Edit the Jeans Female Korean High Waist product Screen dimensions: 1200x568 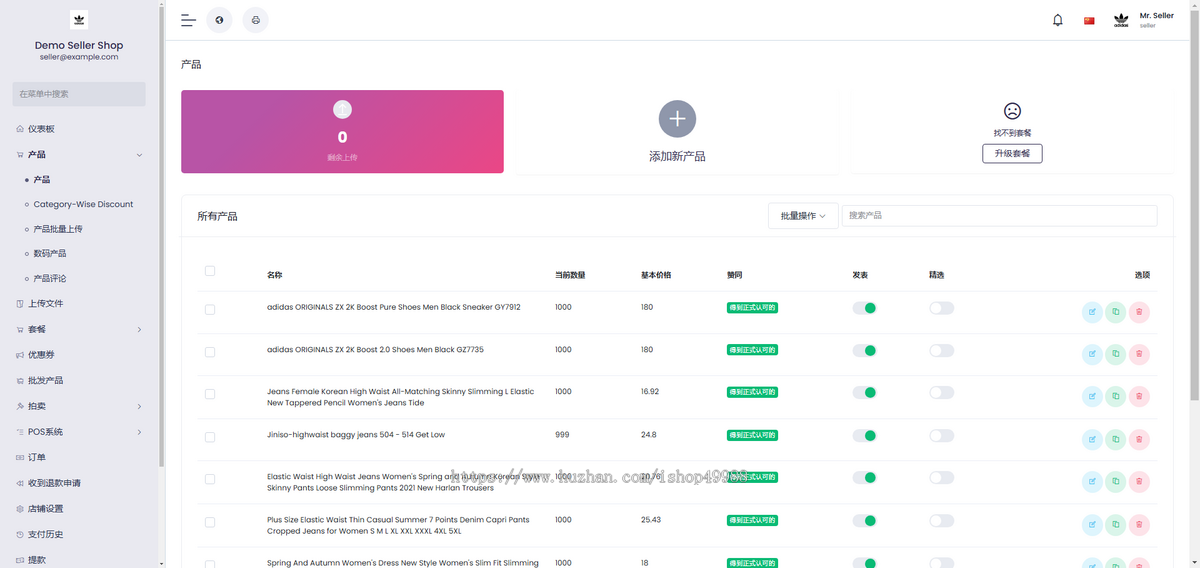(1093, 397)
